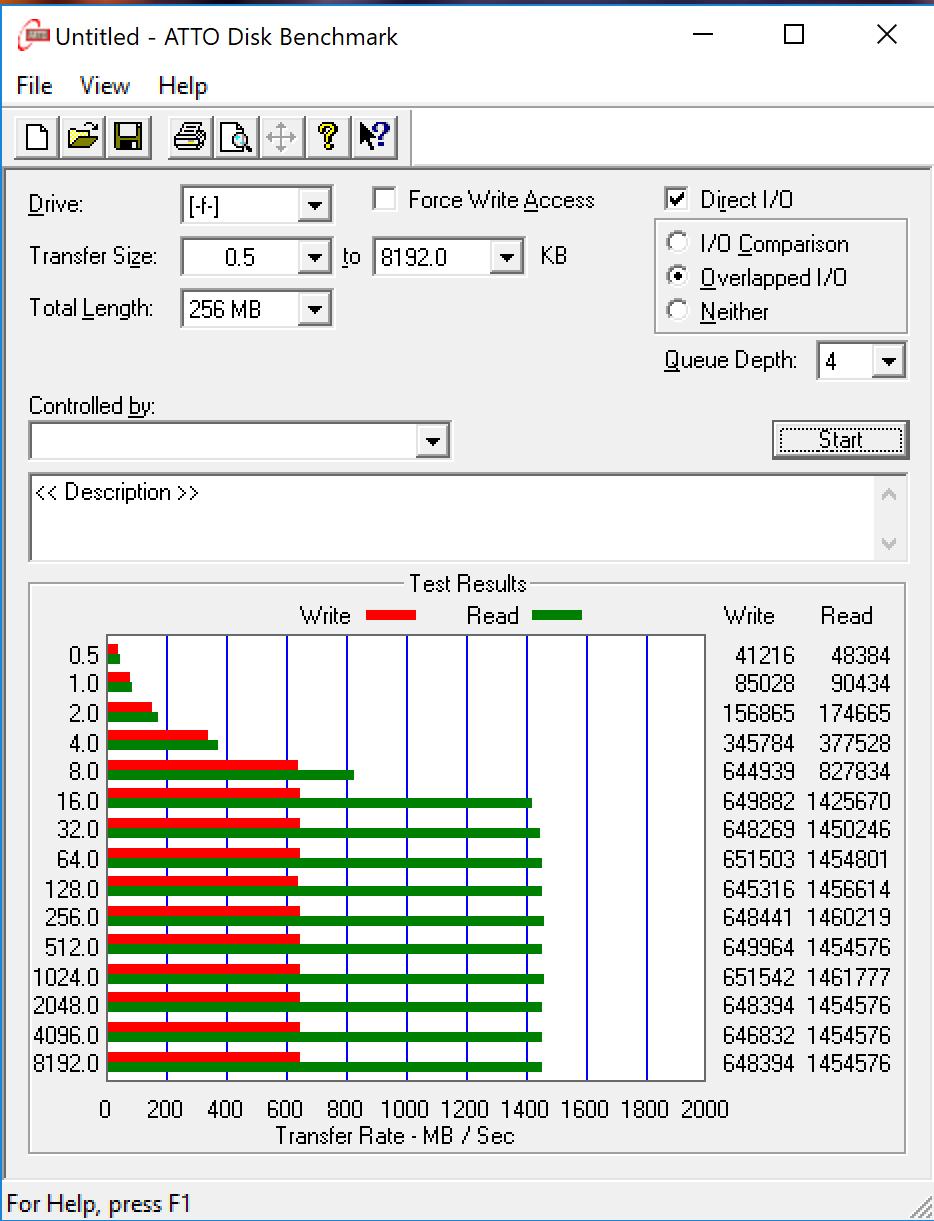
Task: Open a saved benchmark file icon
Action: point(83,136)
